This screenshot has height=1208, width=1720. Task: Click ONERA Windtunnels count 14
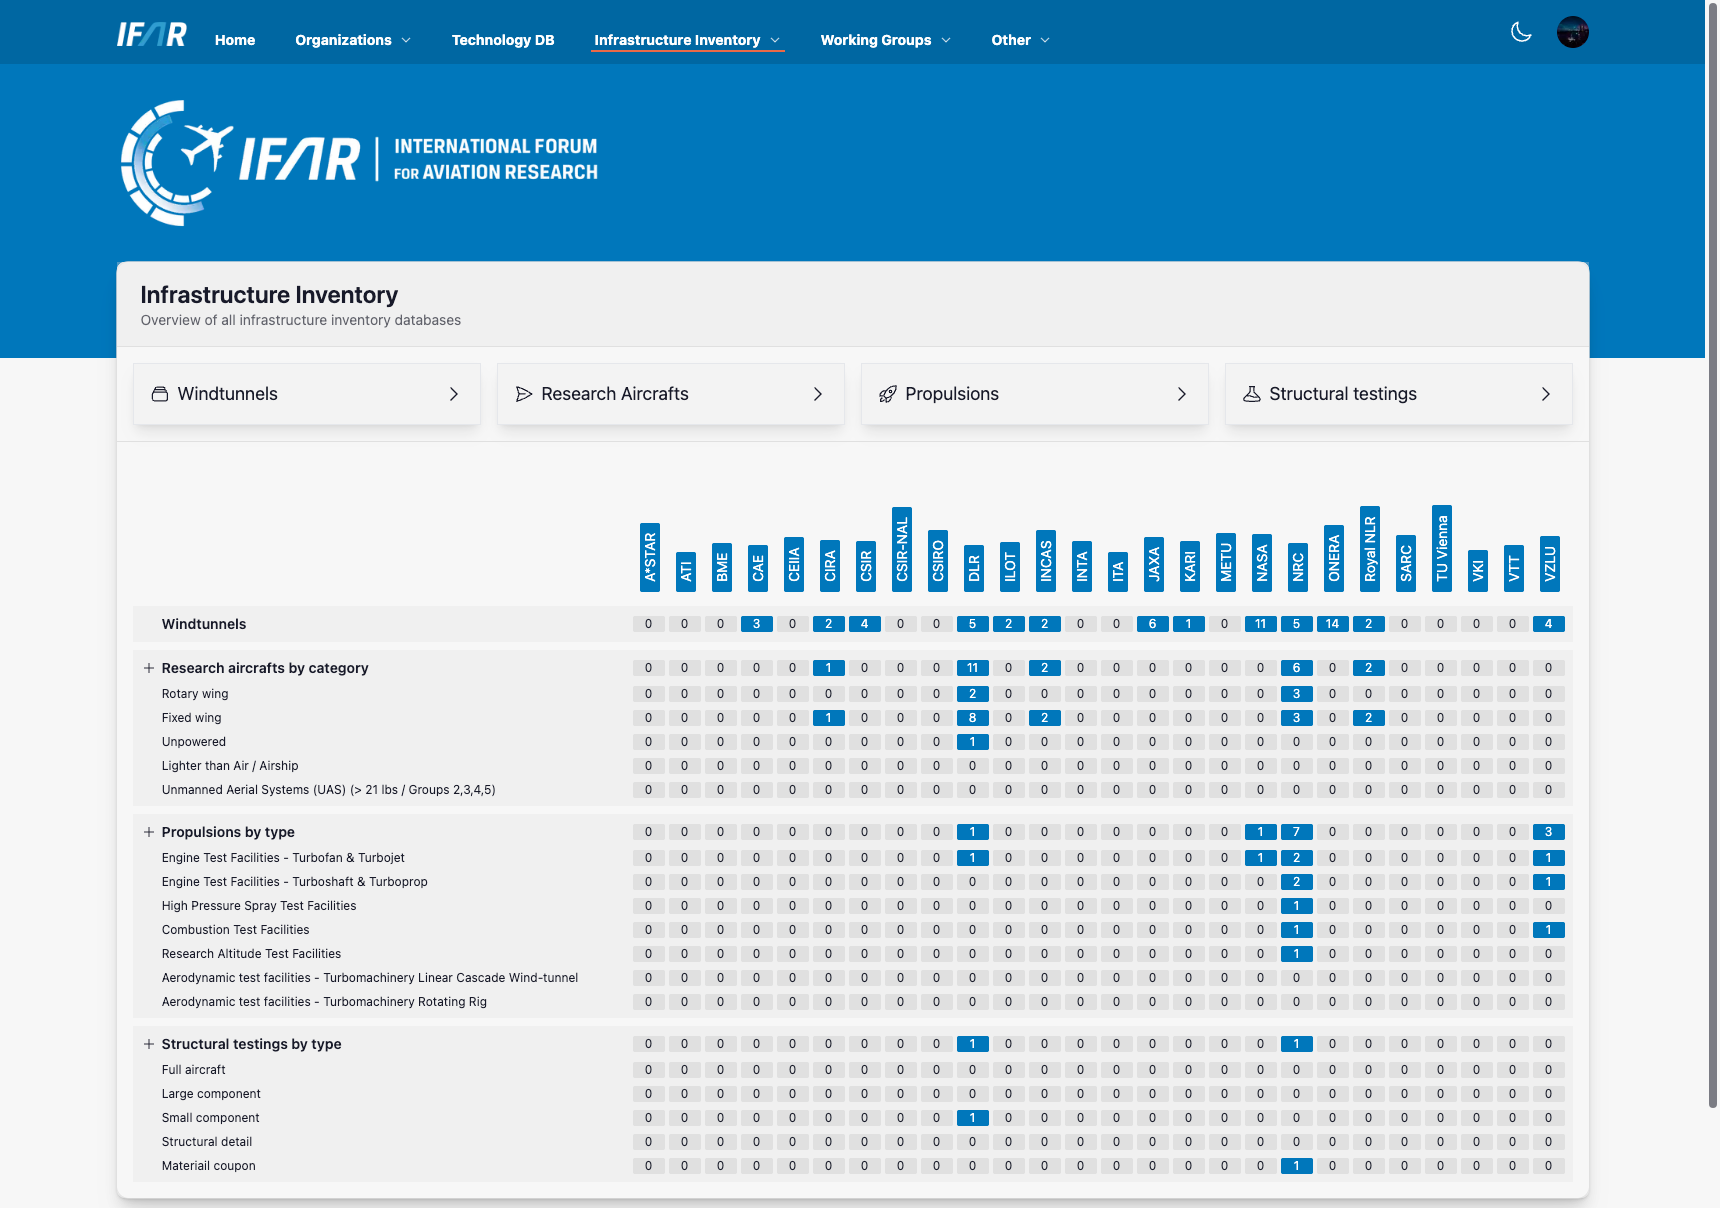coord(1333,624)
